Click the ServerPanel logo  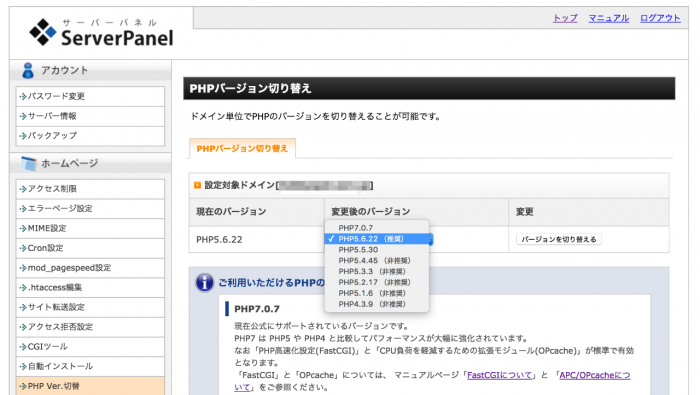tap(101, 33)
